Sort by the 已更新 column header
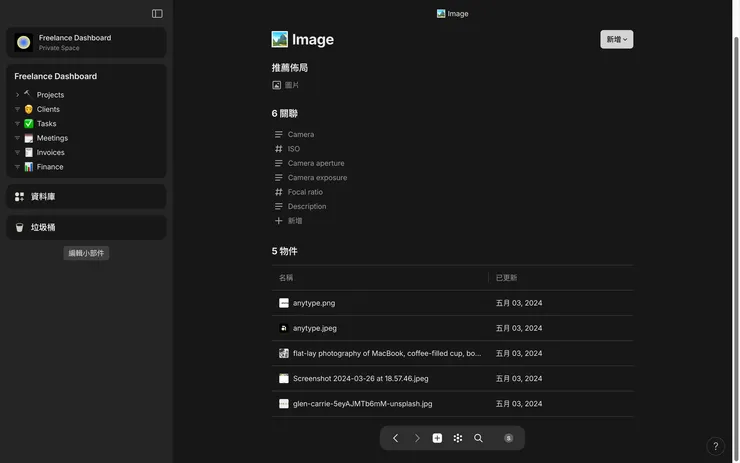 click(506, 278)
